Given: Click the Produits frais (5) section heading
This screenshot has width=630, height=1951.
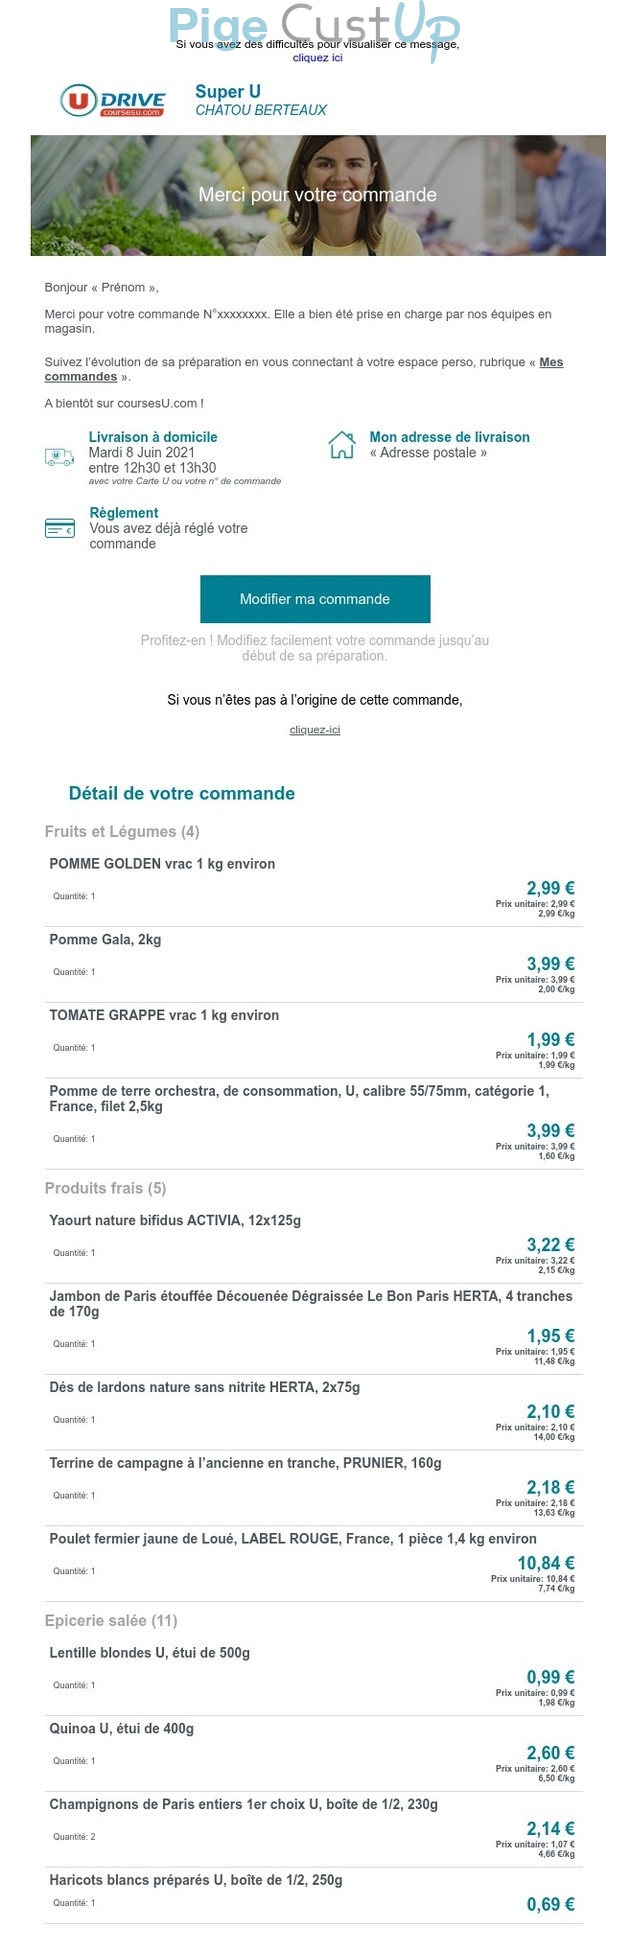Looking at the screenshot, I should pyautogui.click(x=105, y=1188).
